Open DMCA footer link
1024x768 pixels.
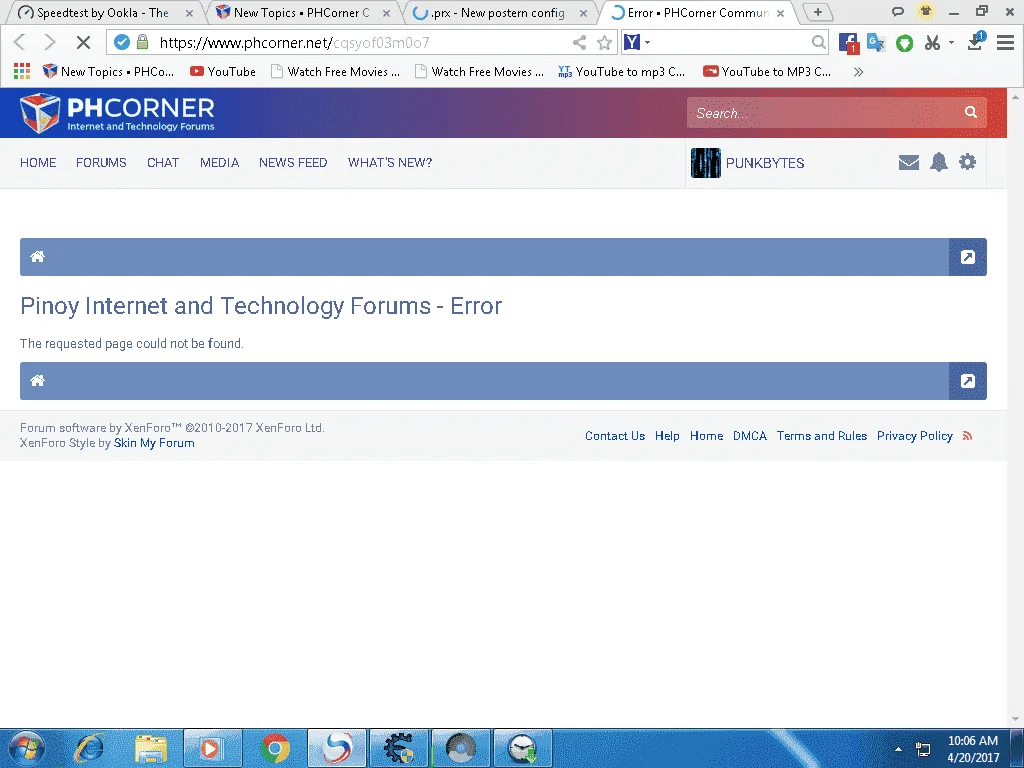[750, 436]
